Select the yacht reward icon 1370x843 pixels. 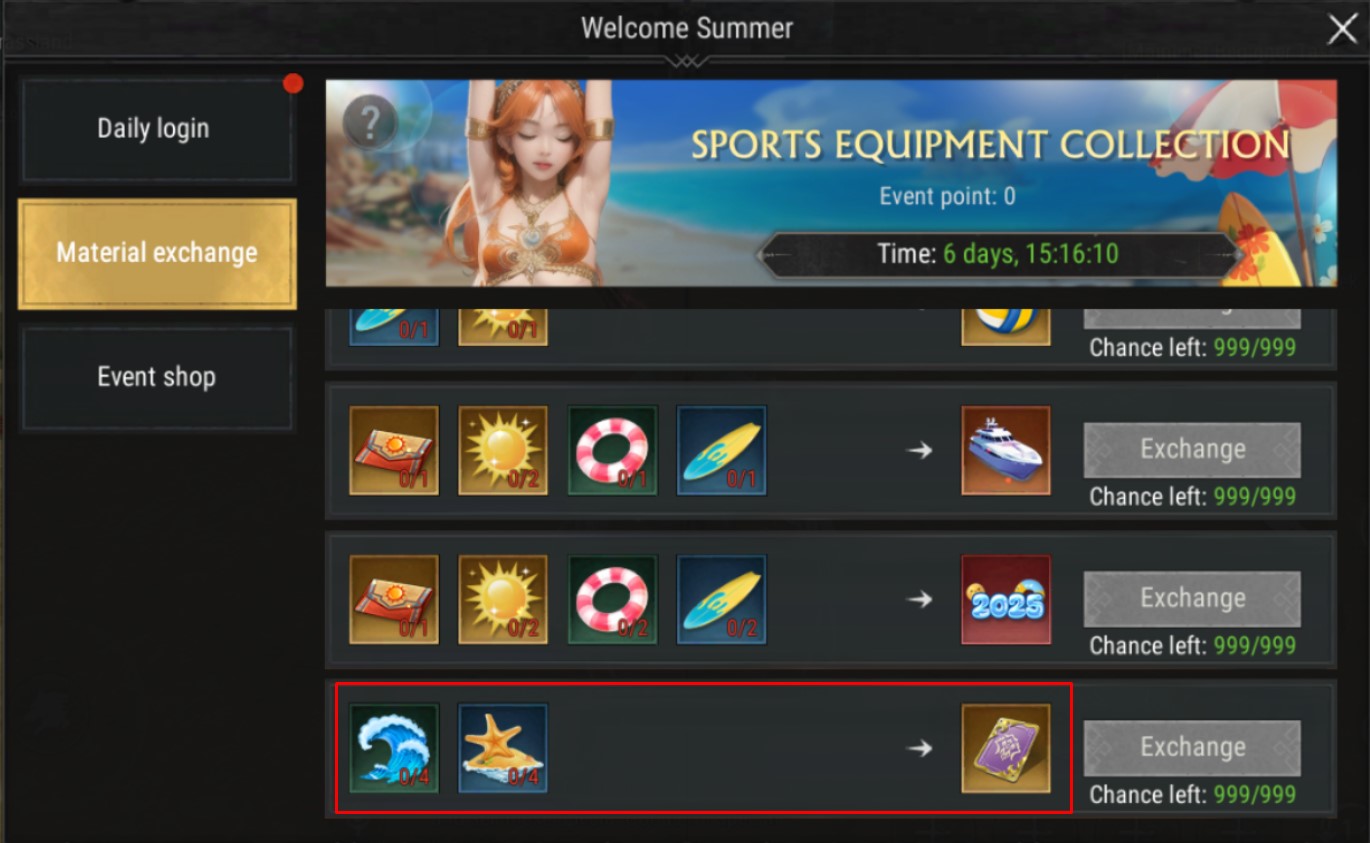tap(1006, 450)
